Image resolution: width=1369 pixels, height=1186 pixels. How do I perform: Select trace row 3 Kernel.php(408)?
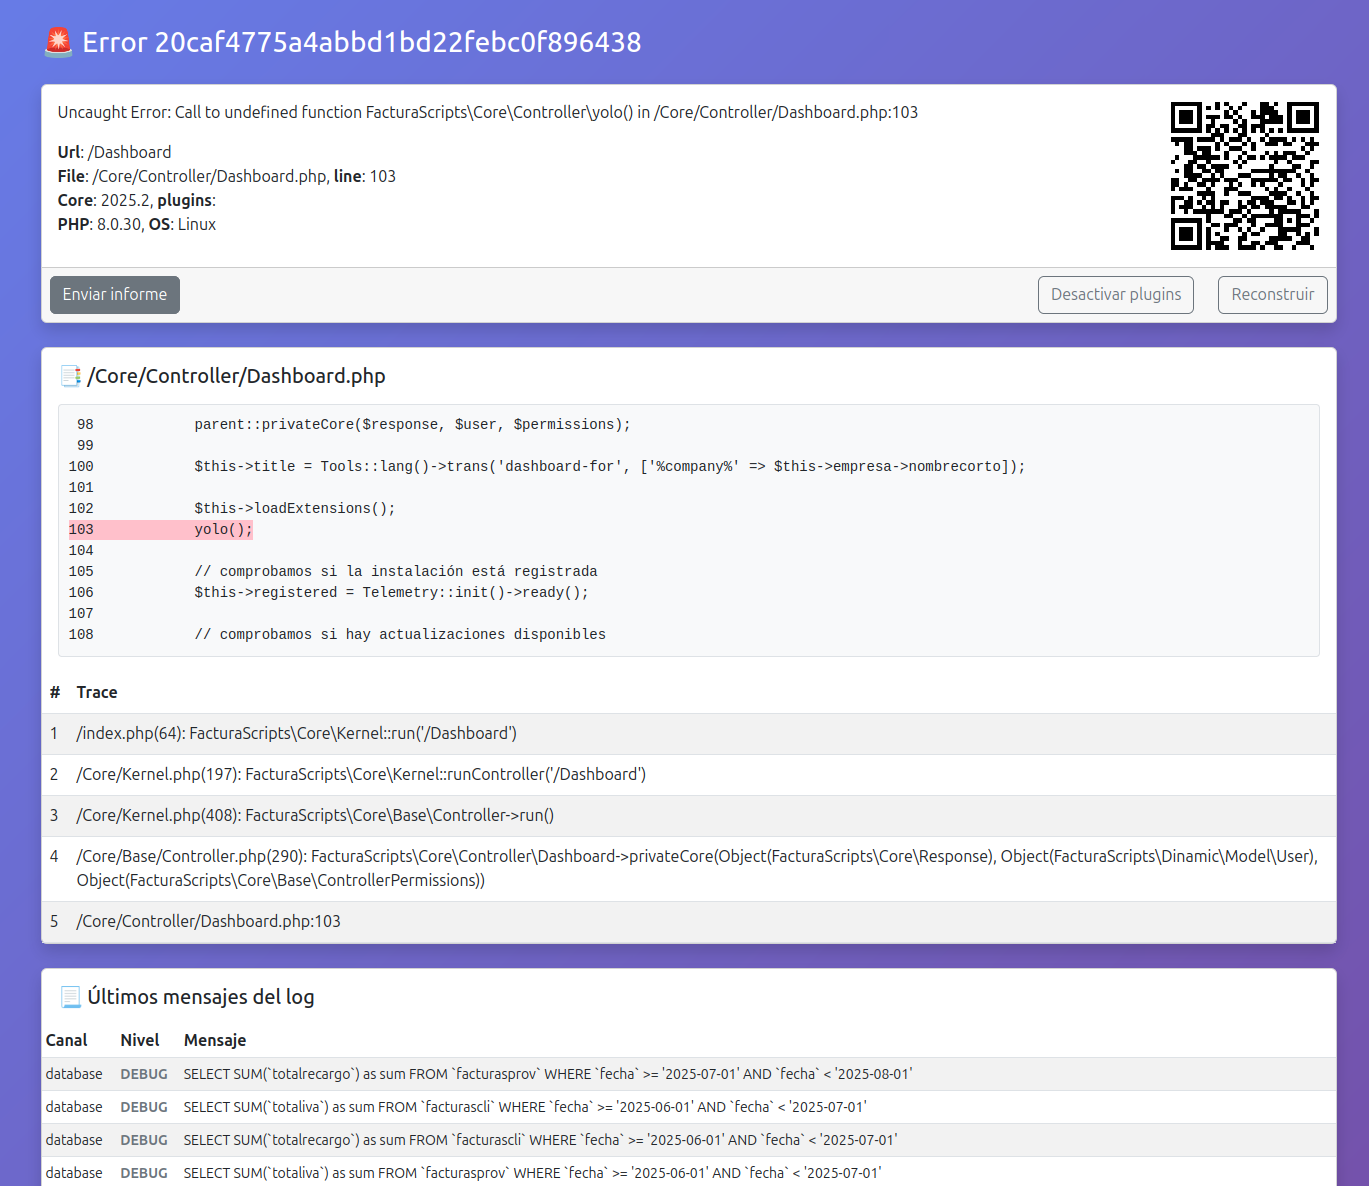(314, 816)
